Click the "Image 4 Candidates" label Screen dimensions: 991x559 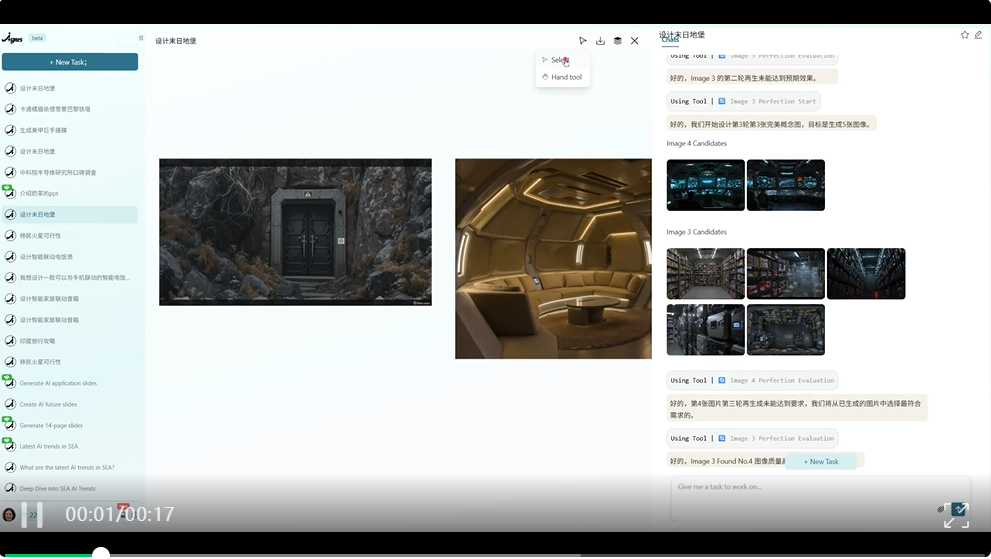pyautogui.click(x=696, y=144)
